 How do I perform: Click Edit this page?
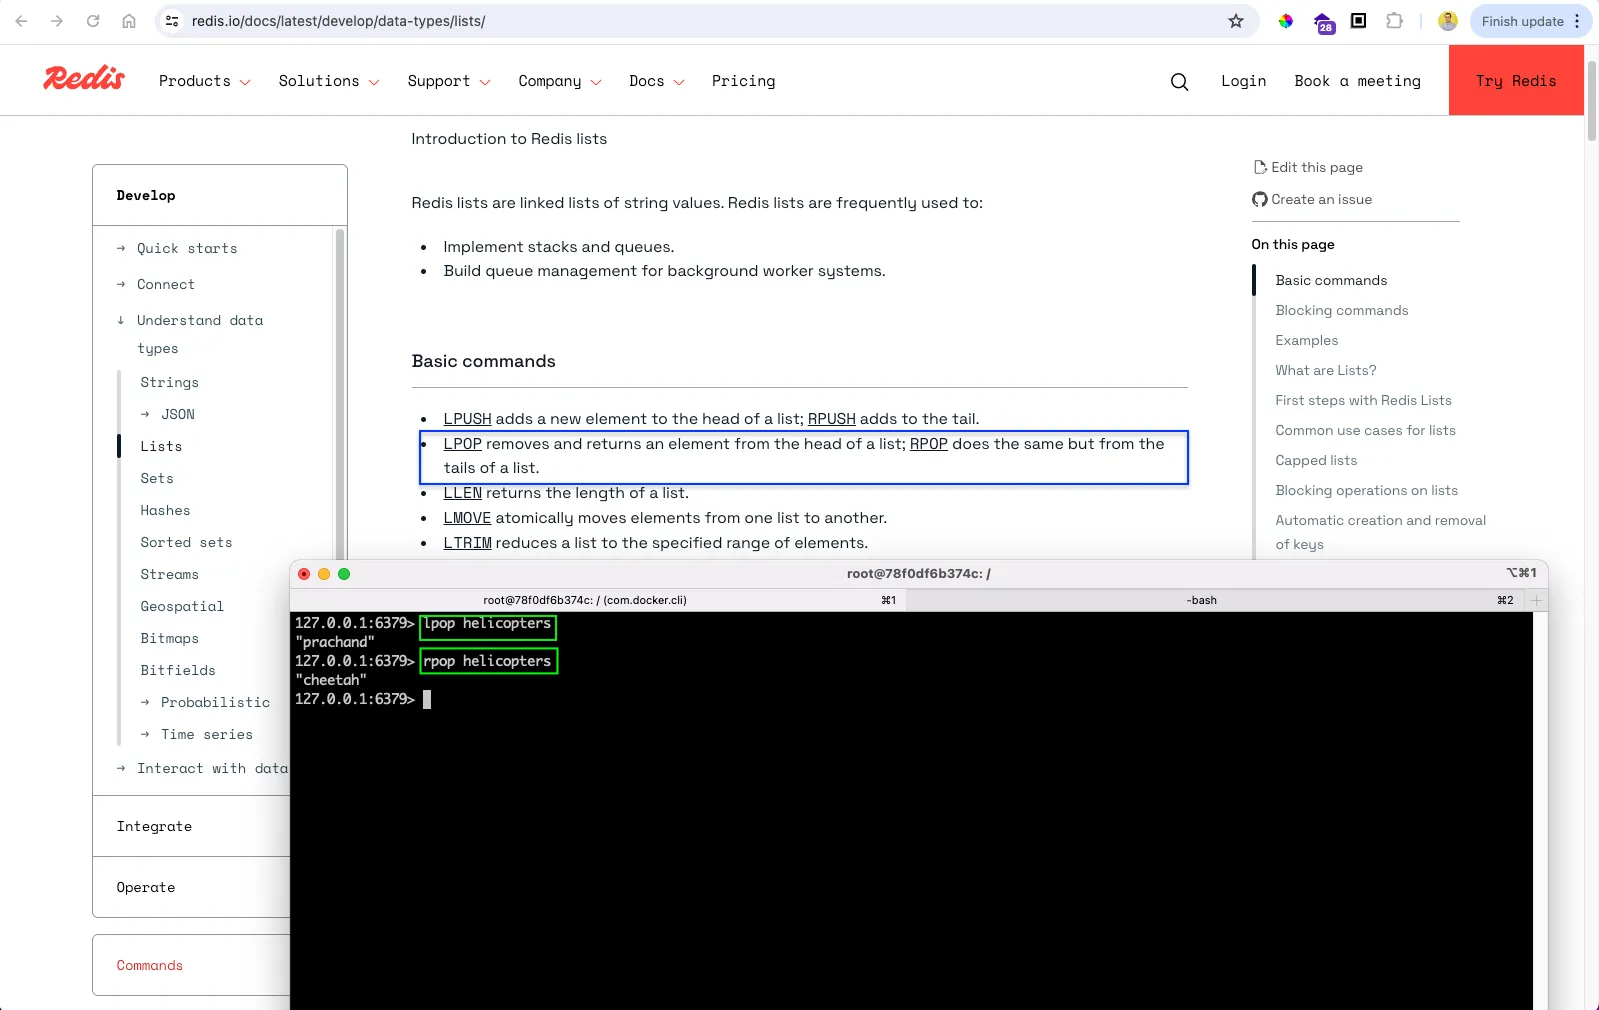click(1308, 167)
